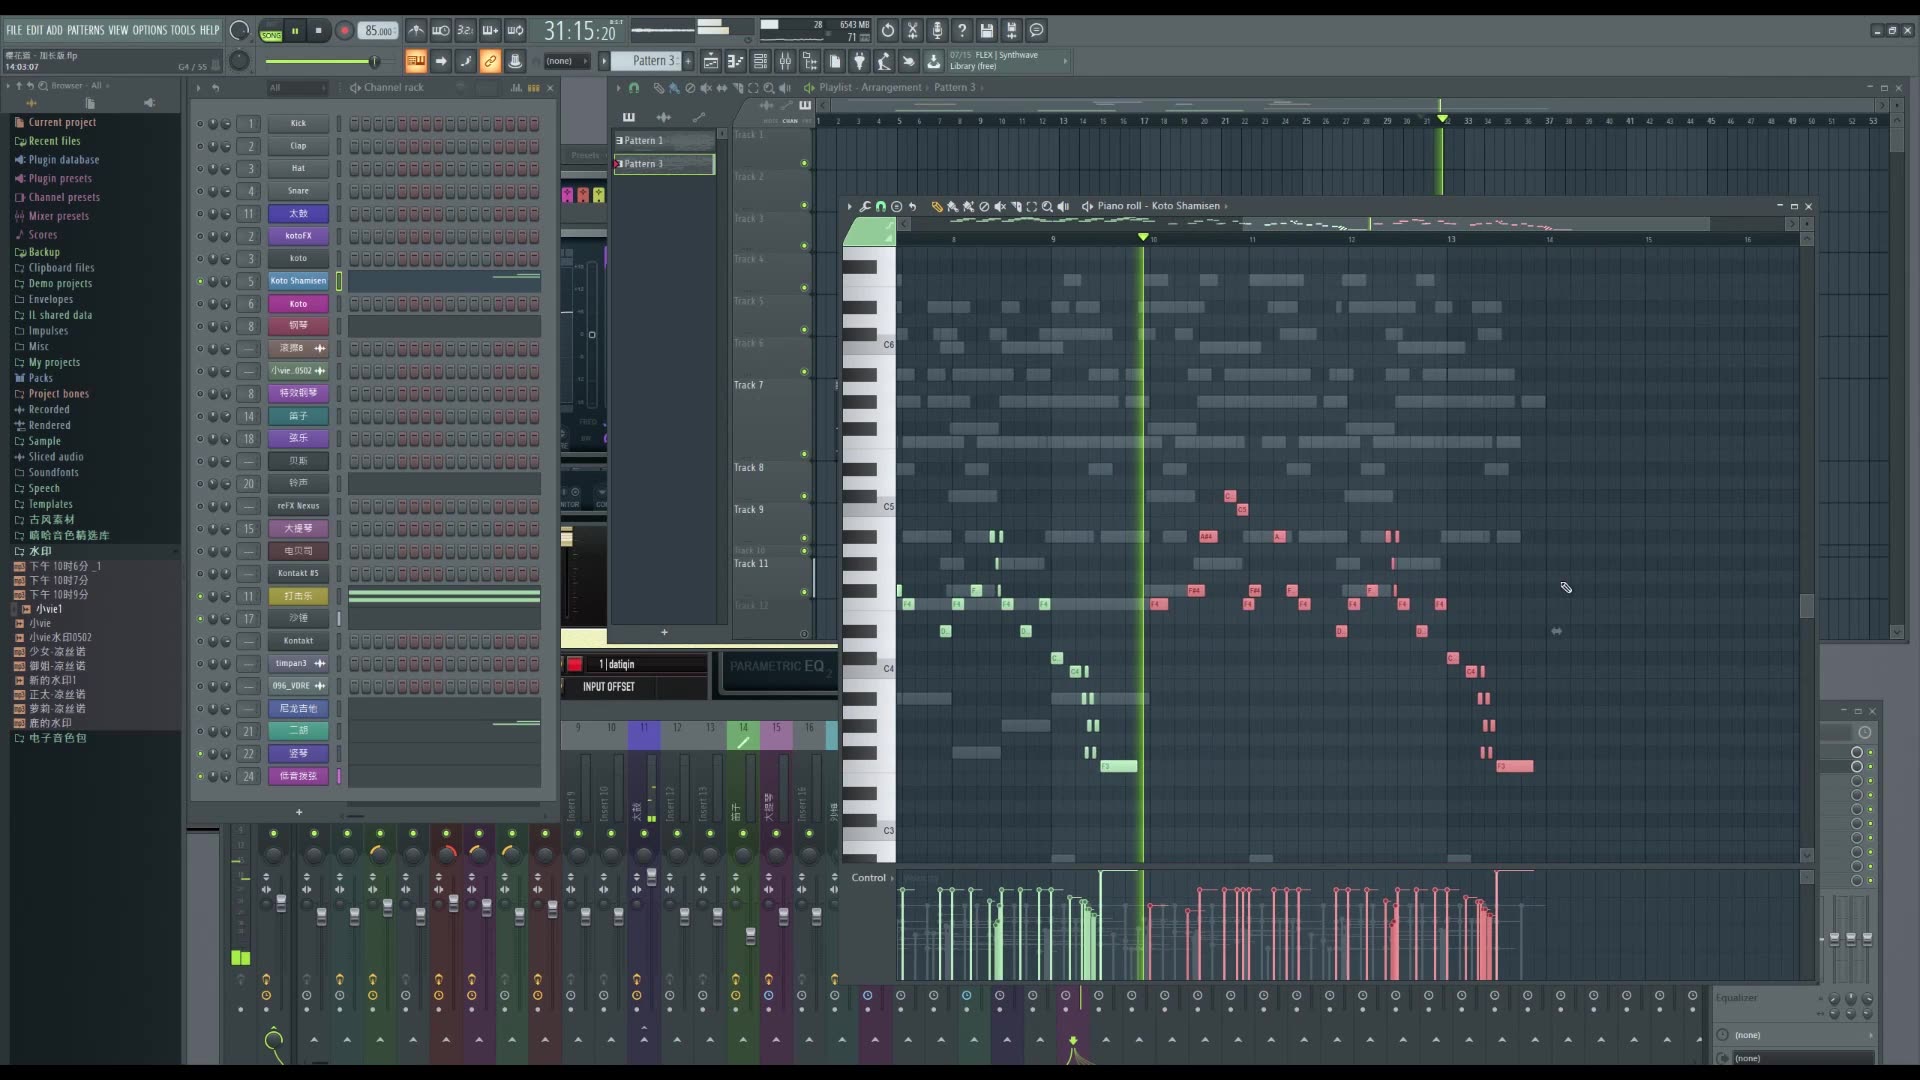
Task: Toggle mute light for Snare channel
Action: (200, 191)
